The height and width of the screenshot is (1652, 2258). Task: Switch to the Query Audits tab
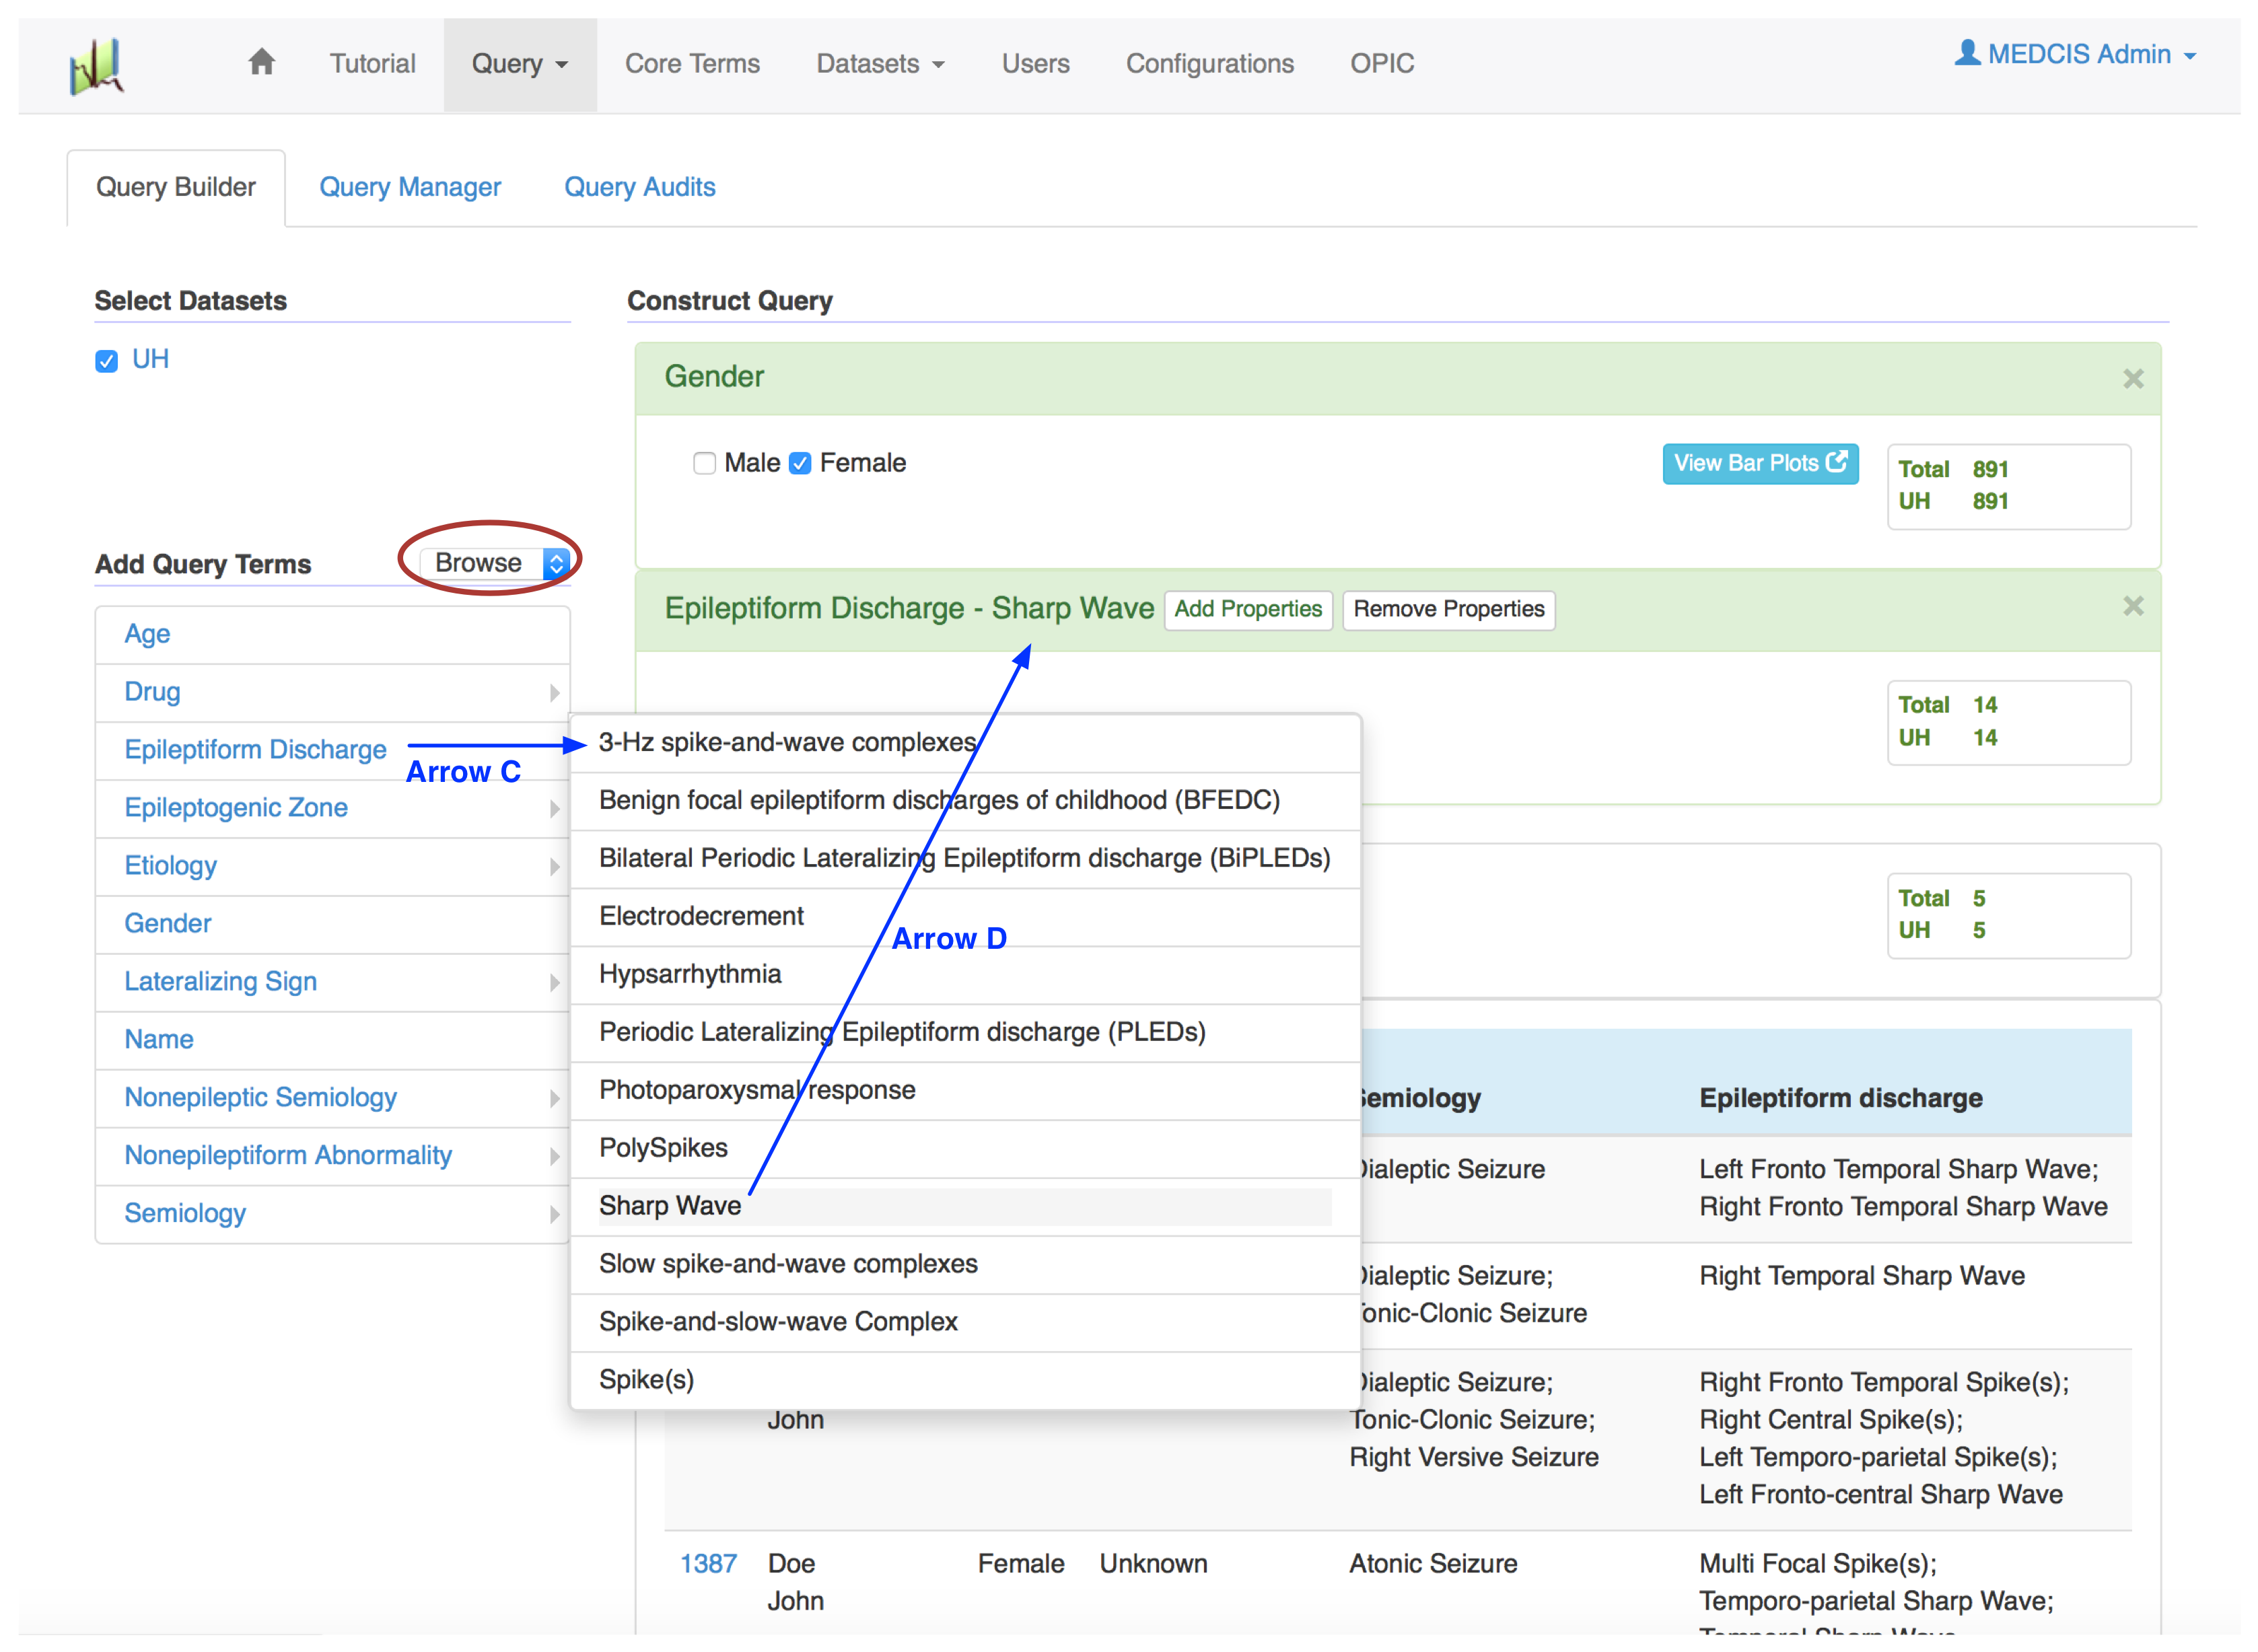coord(640,187)
